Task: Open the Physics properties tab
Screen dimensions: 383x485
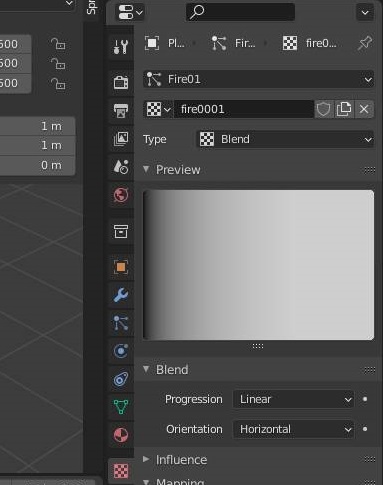Action: tap(121, 351)
